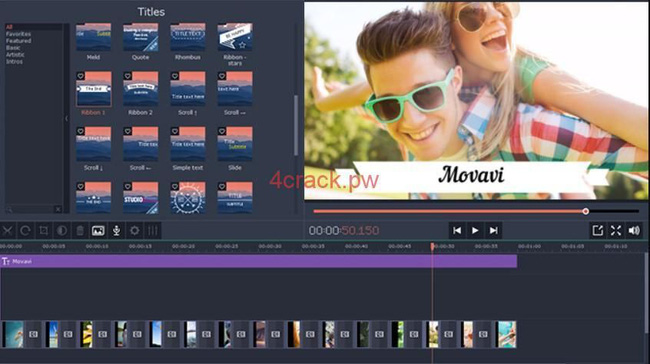This screenshot has height=364, width=650.
Task: Toggle favorite heart on Slide title
Action: (x=222, y=131)
